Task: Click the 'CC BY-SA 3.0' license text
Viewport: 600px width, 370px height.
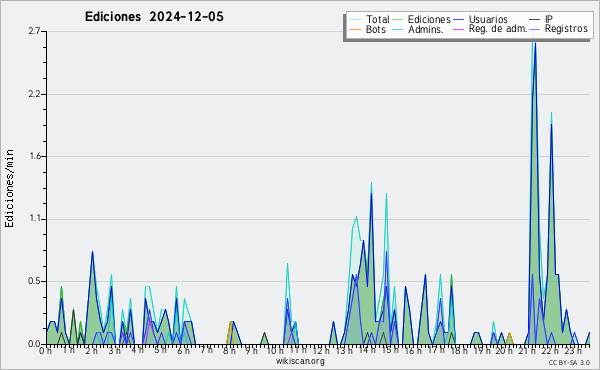Action: 569,362
